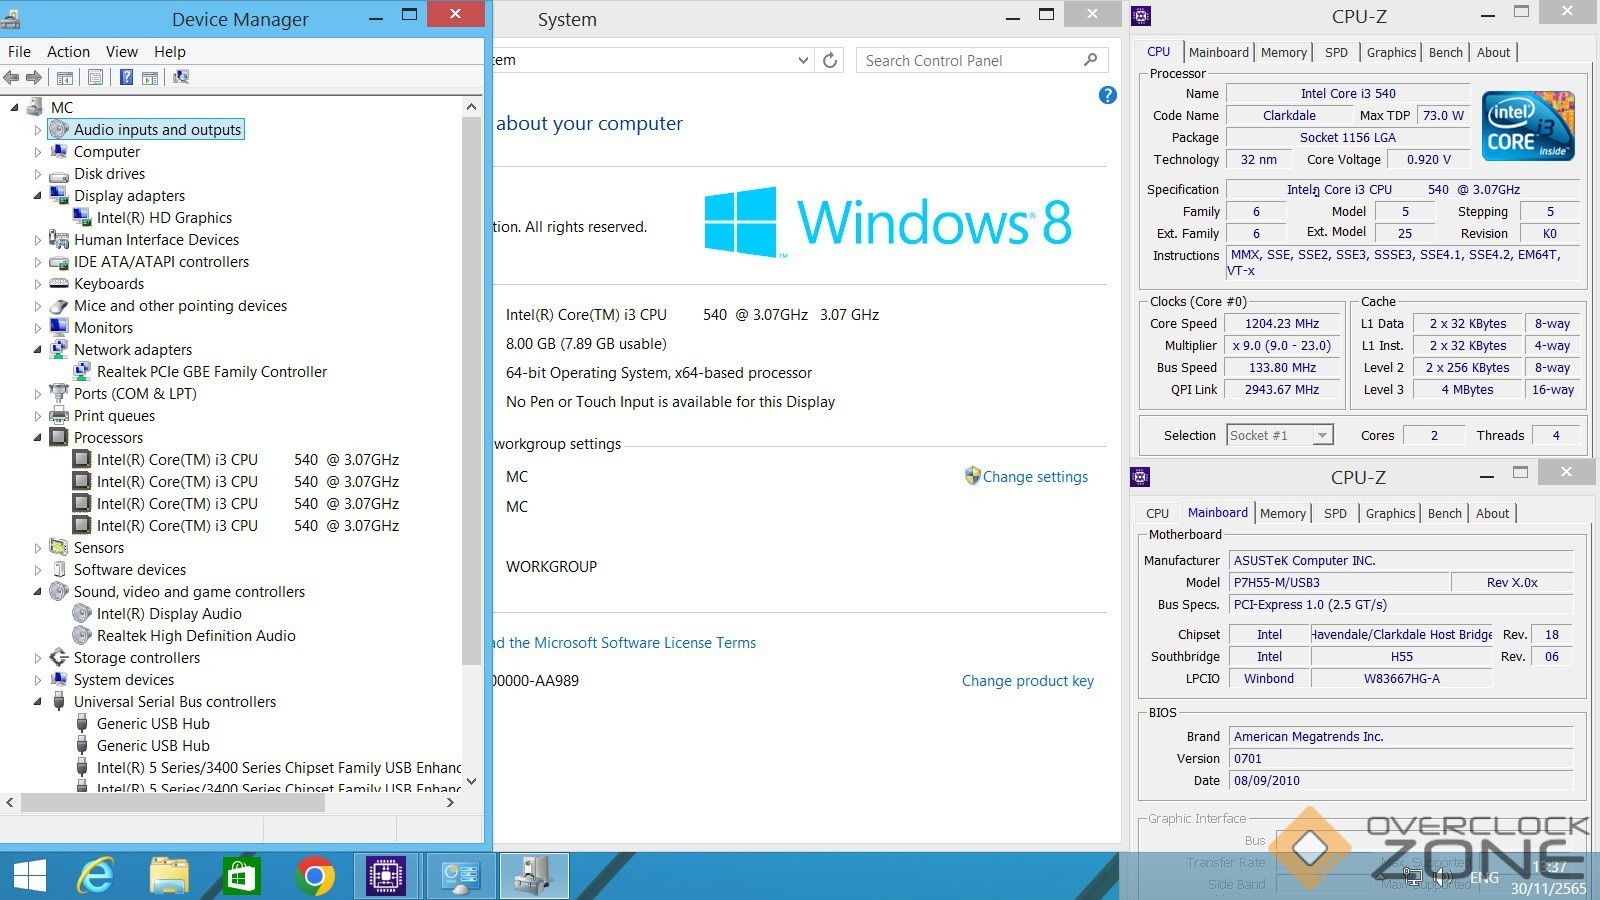1600x900 pixels.
Task: Launch Google Chrome from the taskbar
Action: 314,877
